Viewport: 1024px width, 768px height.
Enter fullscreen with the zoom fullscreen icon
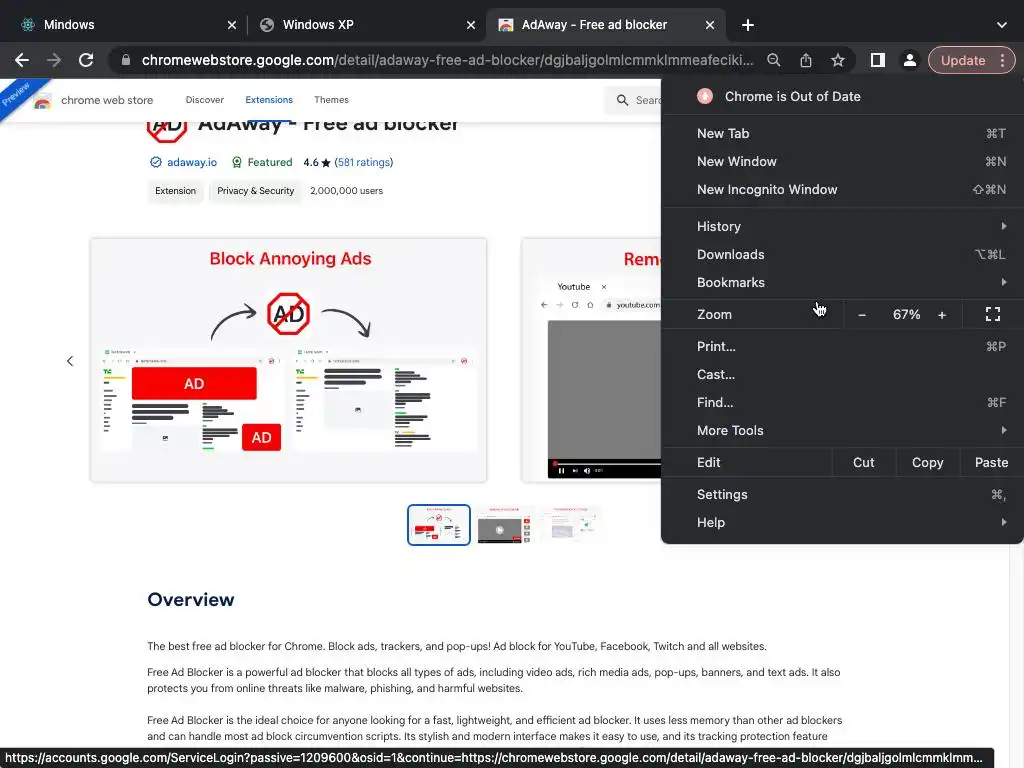pos(993,315)
